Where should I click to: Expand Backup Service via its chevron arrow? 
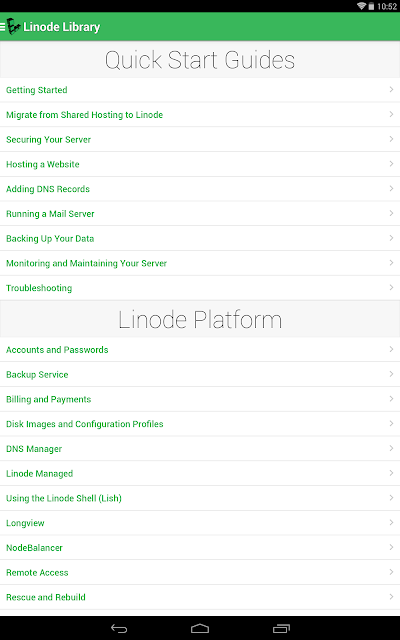391,374
